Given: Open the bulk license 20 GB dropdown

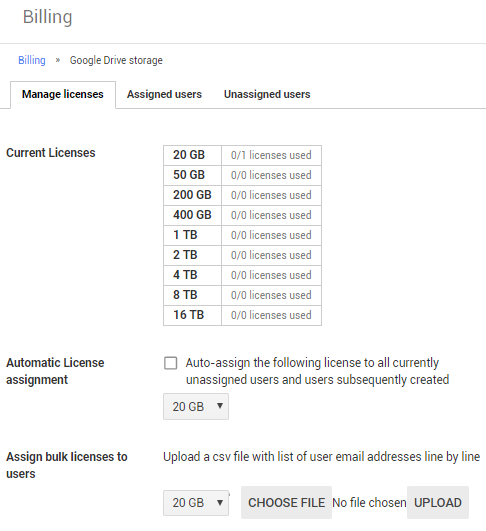Looking at the screenshot, I should point(196,503).
